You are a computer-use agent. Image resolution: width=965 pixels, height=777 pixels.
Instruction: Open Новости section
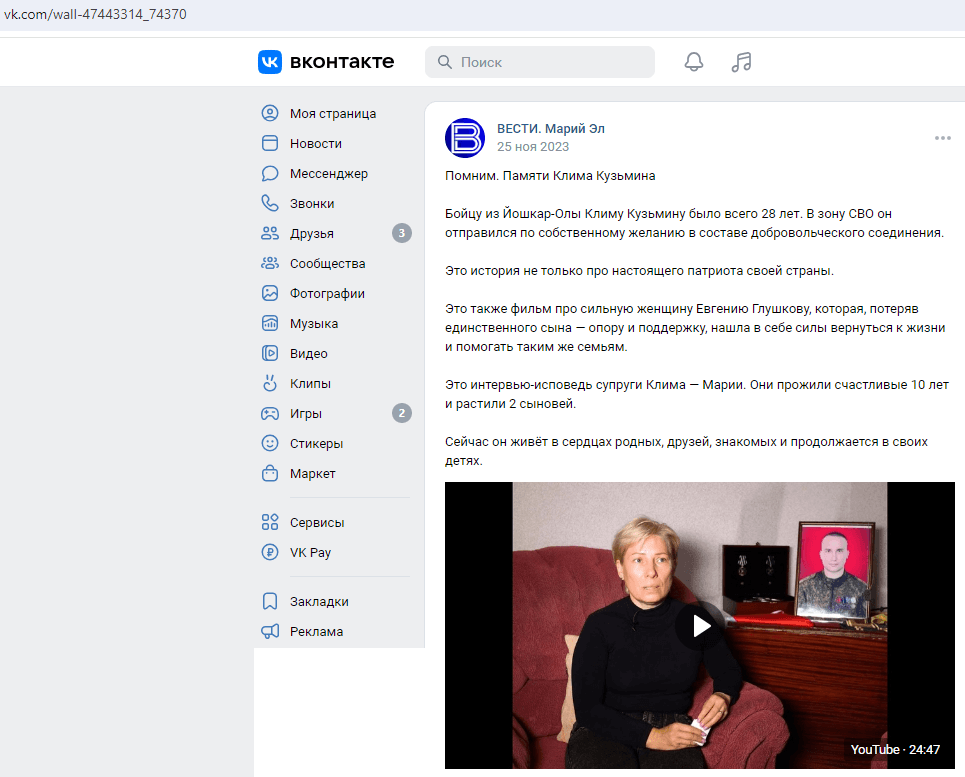(x=316, y=143)
